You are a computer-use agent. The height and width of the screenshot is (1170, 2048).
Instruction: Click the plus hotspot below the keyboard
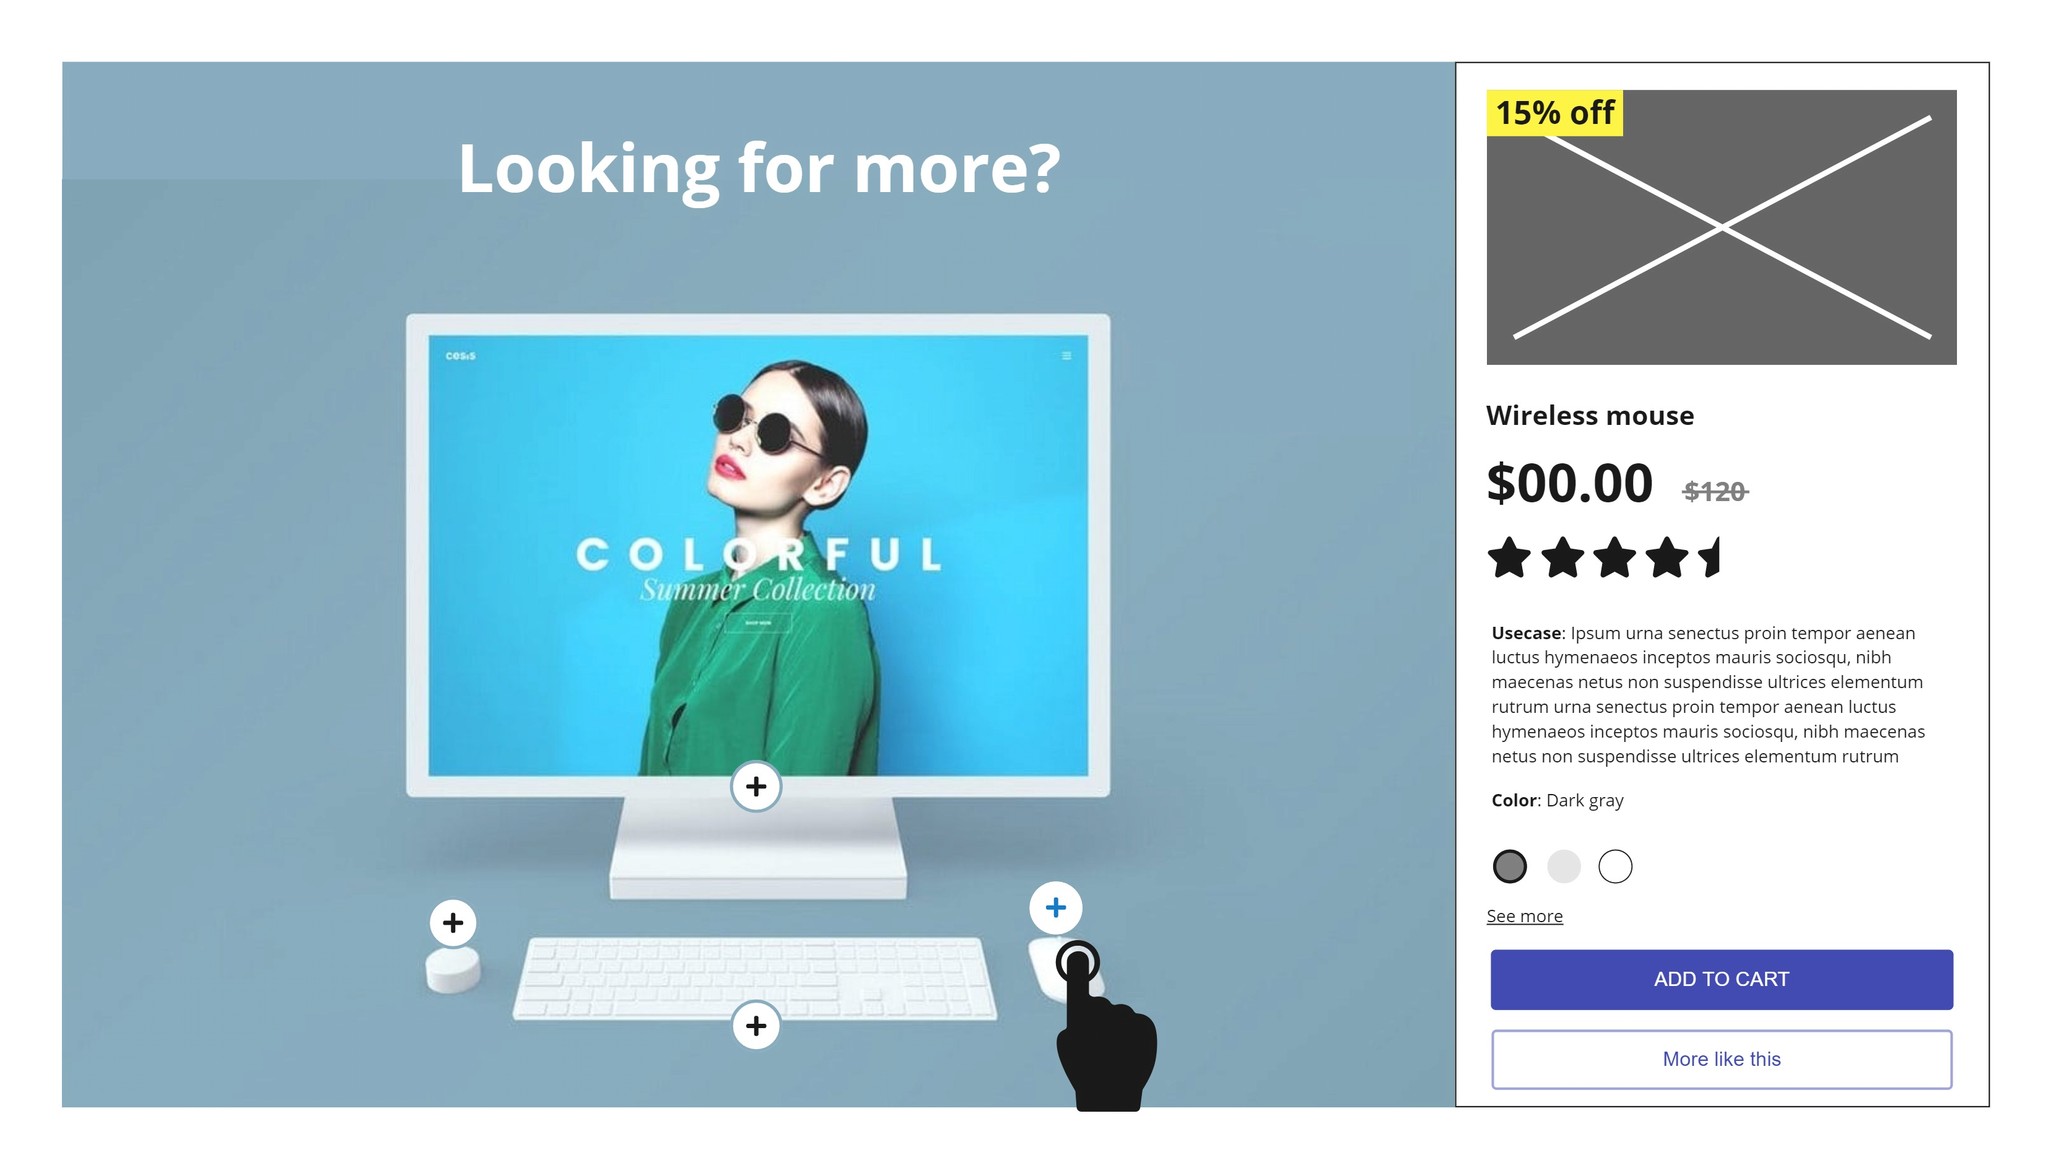[x=756, y=1025]
